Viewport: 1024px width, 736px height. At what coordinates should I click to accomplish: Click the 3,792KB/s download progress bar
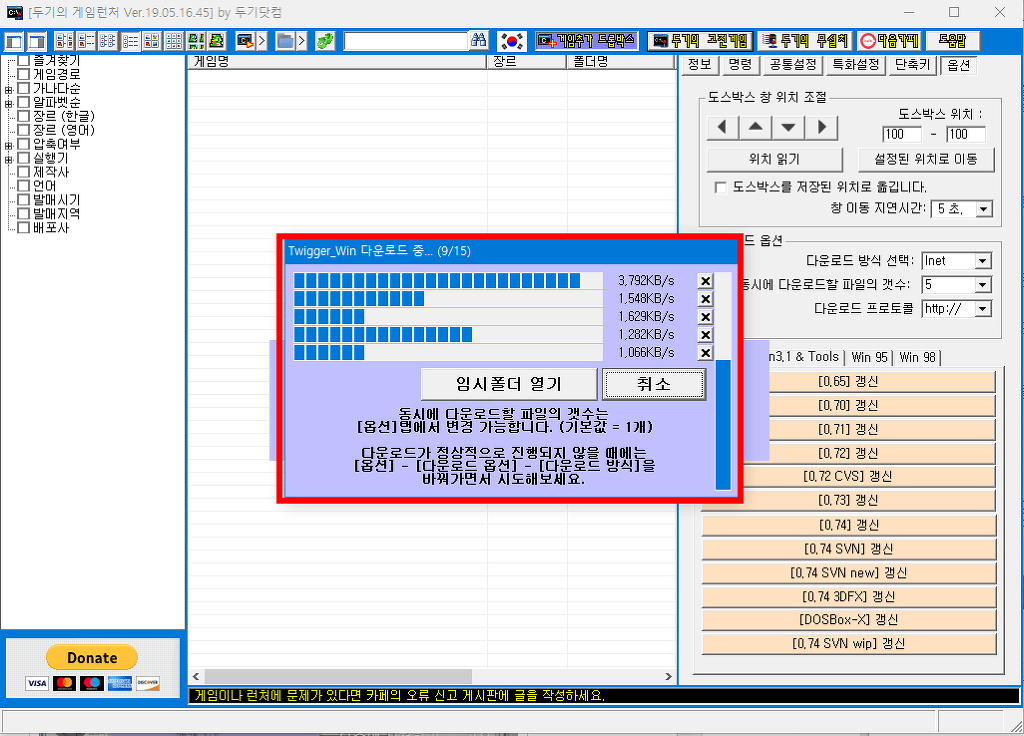tap(448, 281)
